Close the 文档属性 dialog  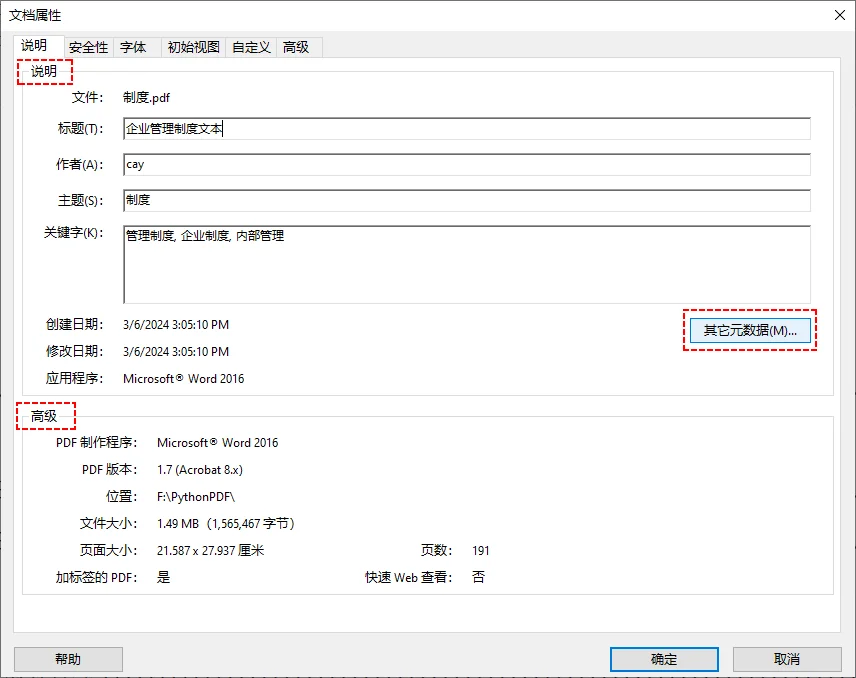click(840, 15)
